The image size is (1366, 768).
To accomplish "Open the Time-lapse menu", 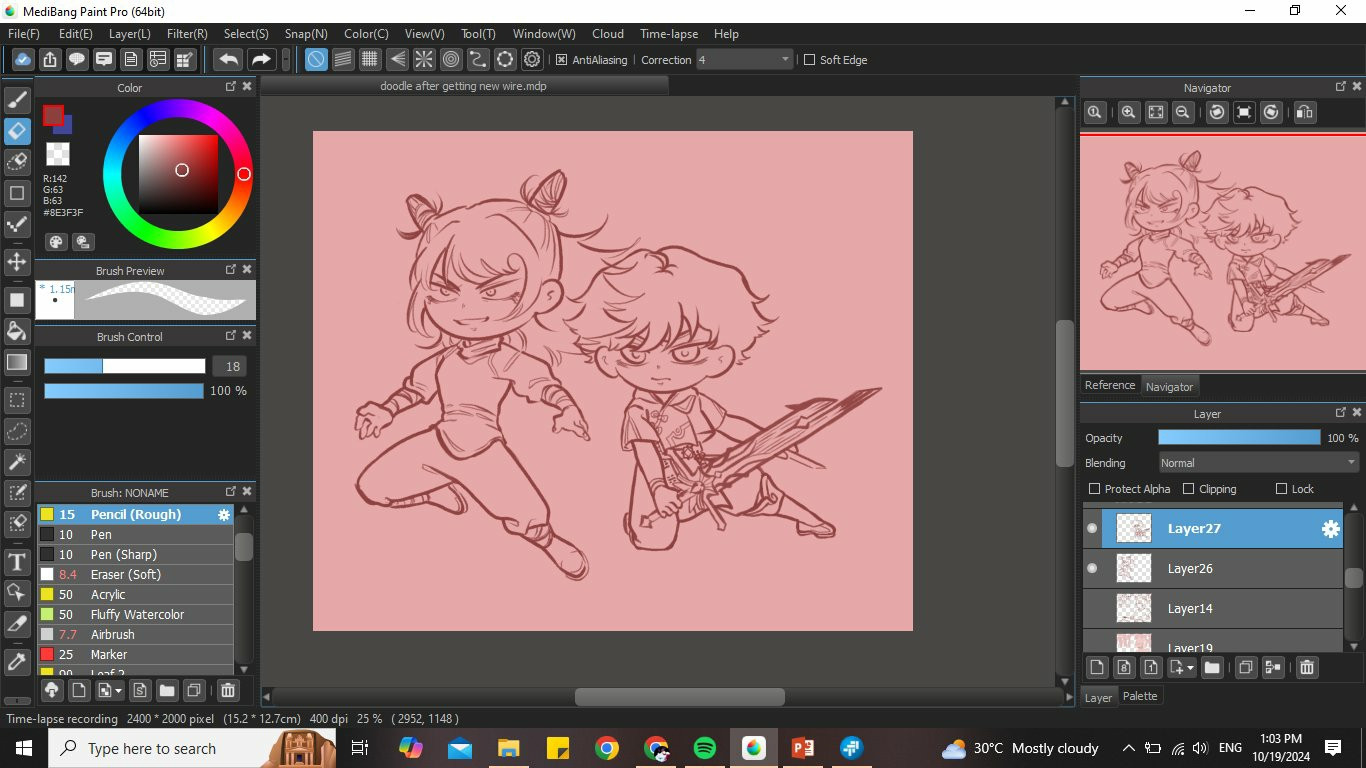I will (x=669, y=34).
